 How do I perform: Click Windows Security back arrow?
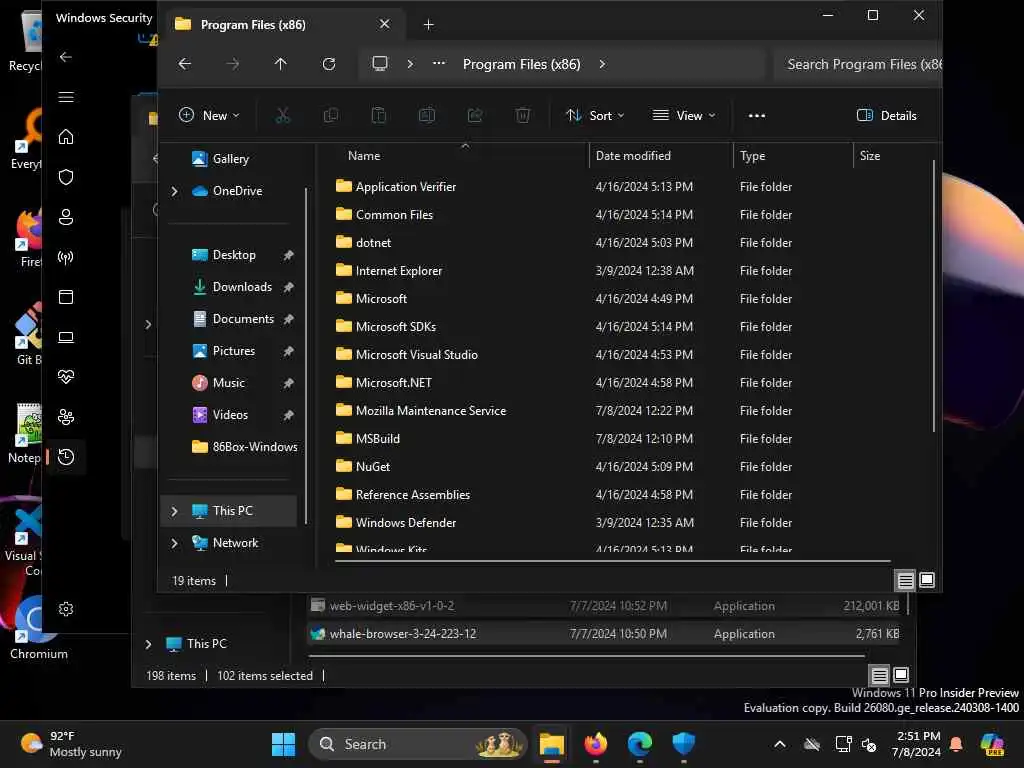point(66,57)
